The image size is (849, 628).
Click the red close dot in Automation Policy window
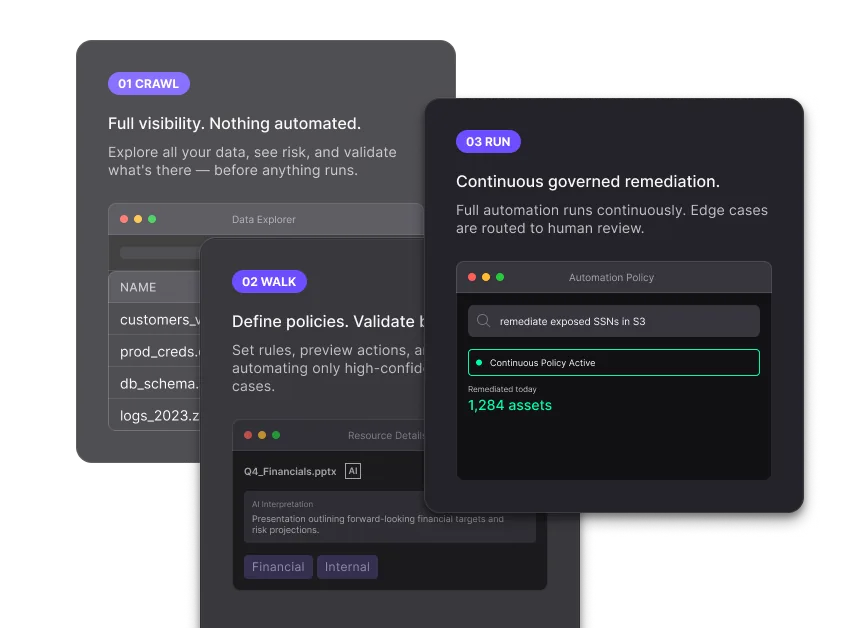(x=472, y=277)
